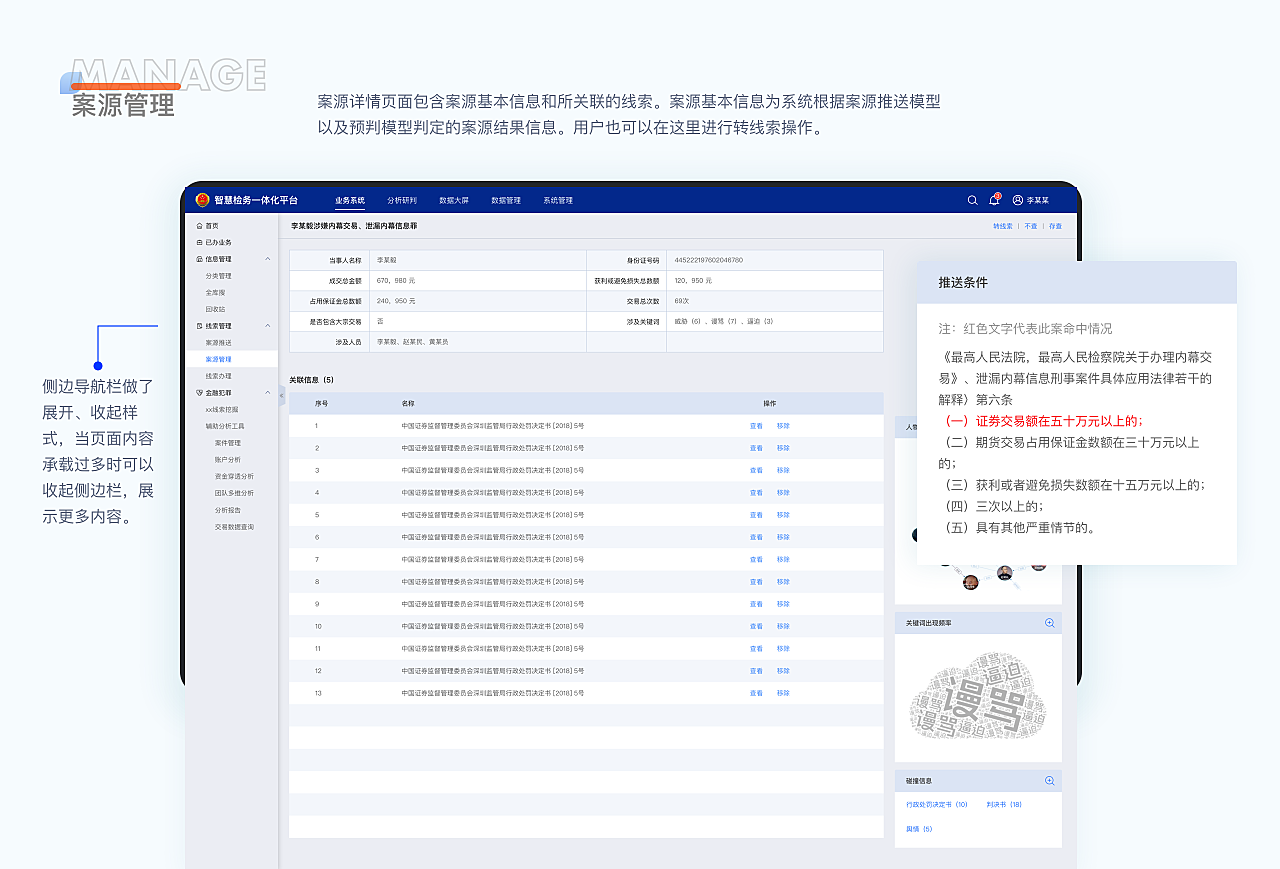The image size is (1280, 869).
Task: Click 查看 in row 1
Action: [x=756, y=425]
